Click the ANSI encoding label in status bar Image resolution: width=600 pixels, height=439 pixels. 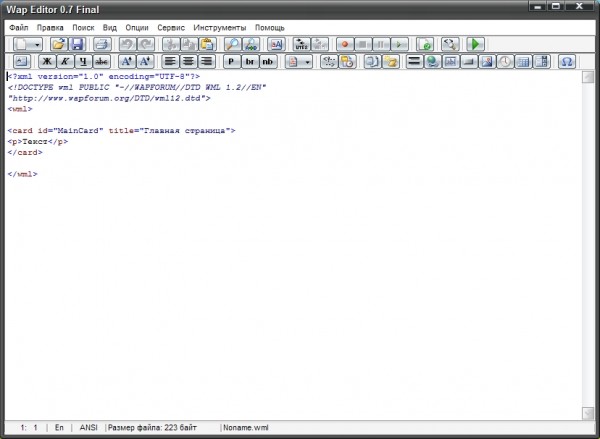(88, 427)
